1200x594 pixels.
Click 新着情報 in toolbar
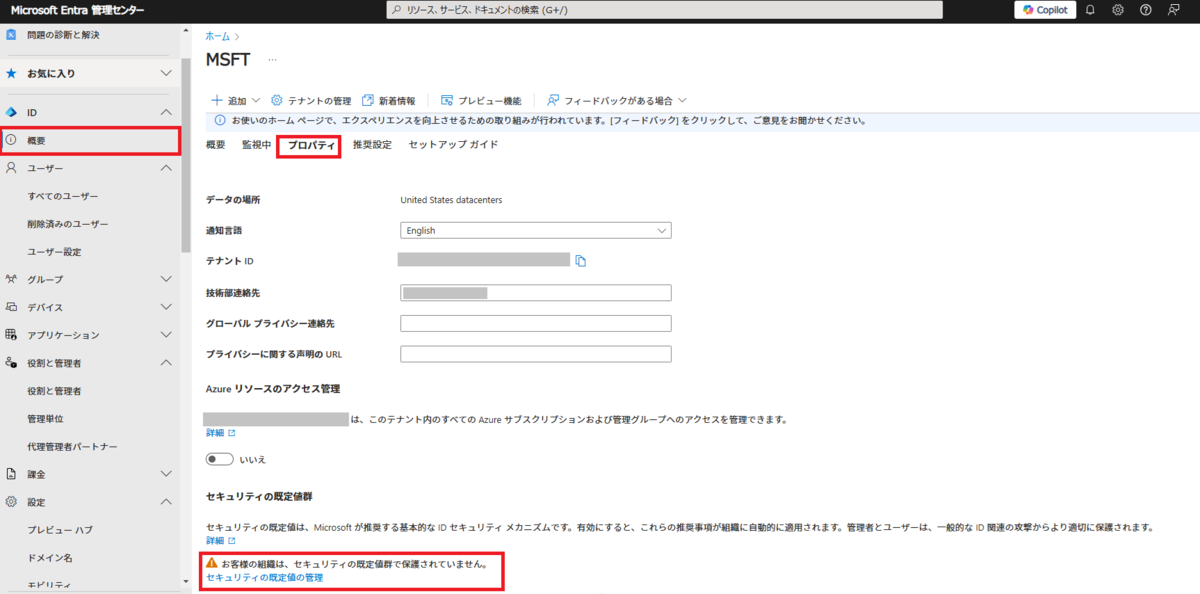(x=389, y=101)
